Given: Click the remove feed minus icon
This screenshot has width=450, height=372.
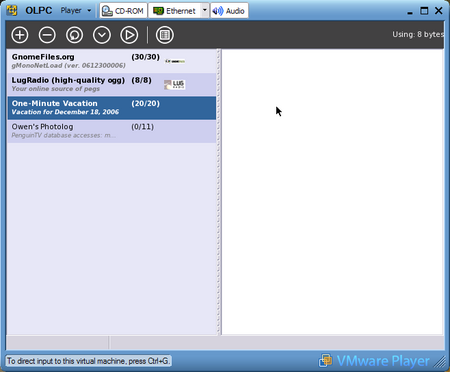Looking at the screenshot, I should coord(47,35).
